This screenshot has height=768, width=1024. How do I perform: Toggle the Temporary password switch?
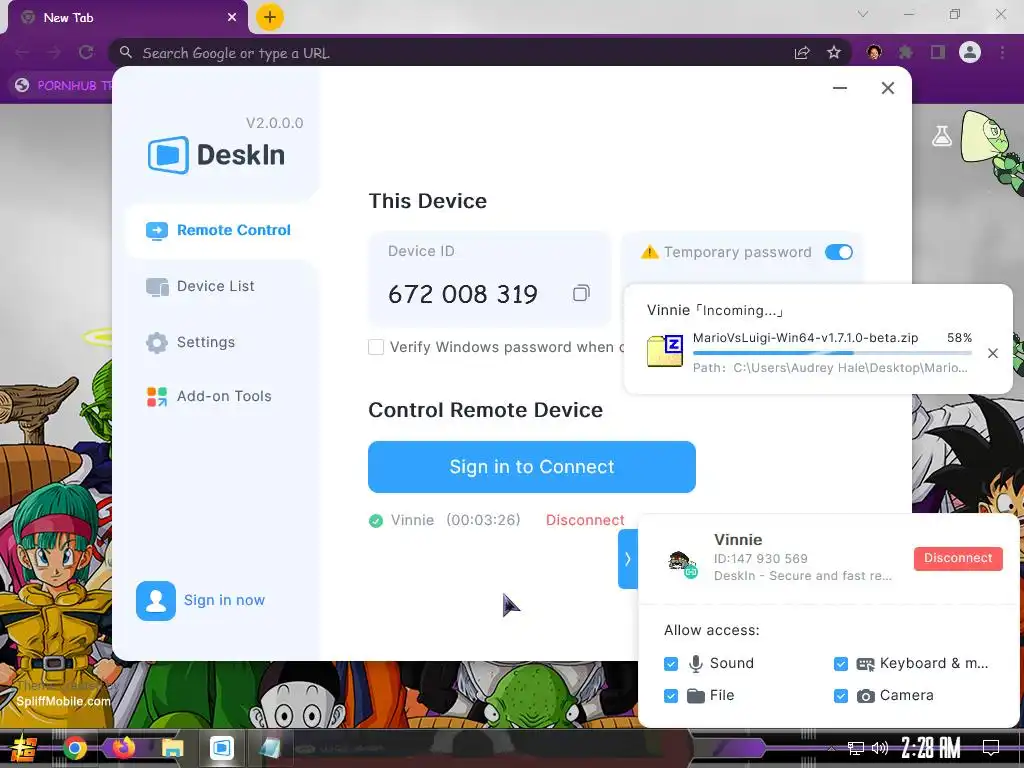click(839, 252)
